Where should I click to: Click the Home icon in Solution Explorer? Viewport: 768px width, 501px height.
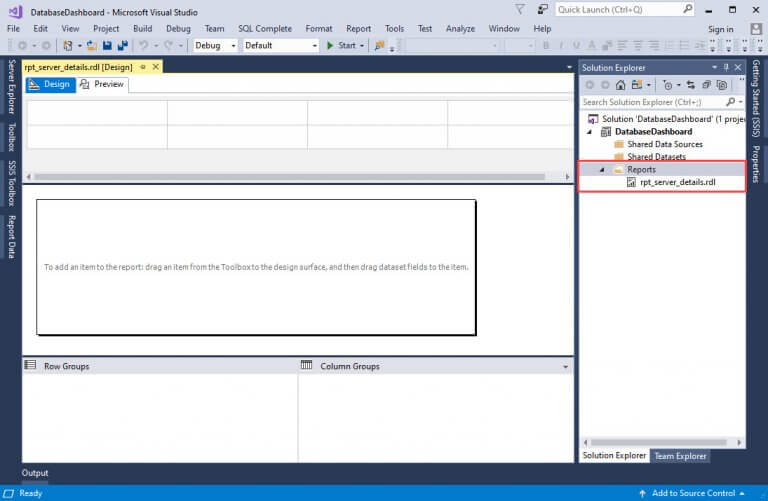tap(621, 85)
